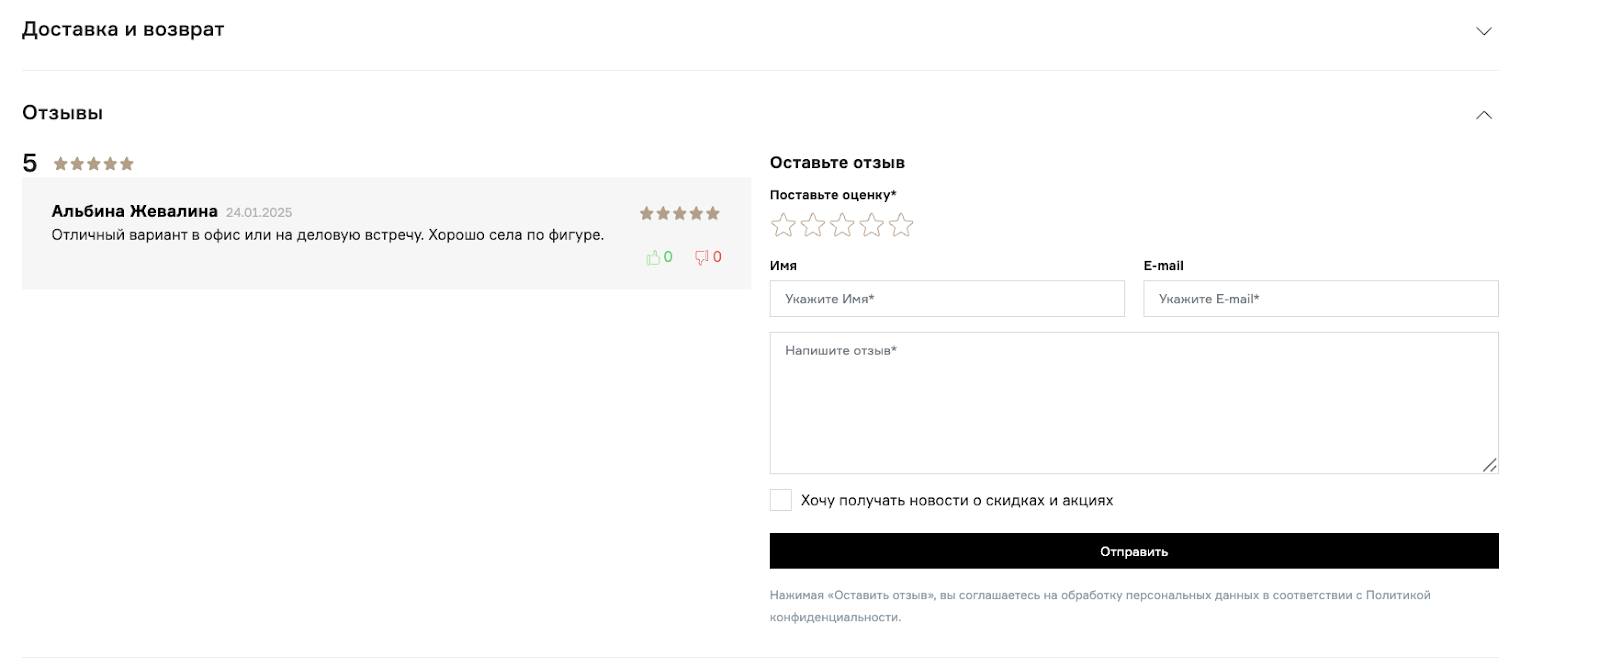
Task: Click the Хочу получать новости label
Action: pyautogui.click(x=957, y=500)
